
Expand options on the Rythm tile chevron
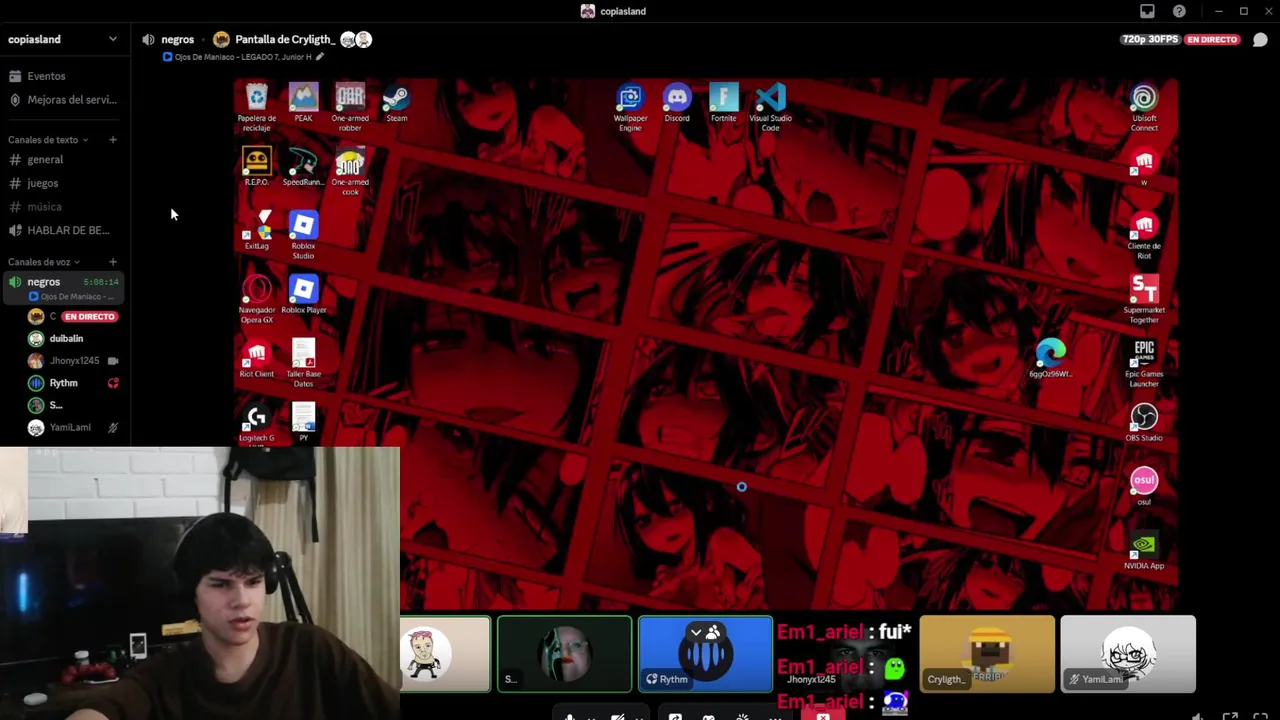pos(696,632)
